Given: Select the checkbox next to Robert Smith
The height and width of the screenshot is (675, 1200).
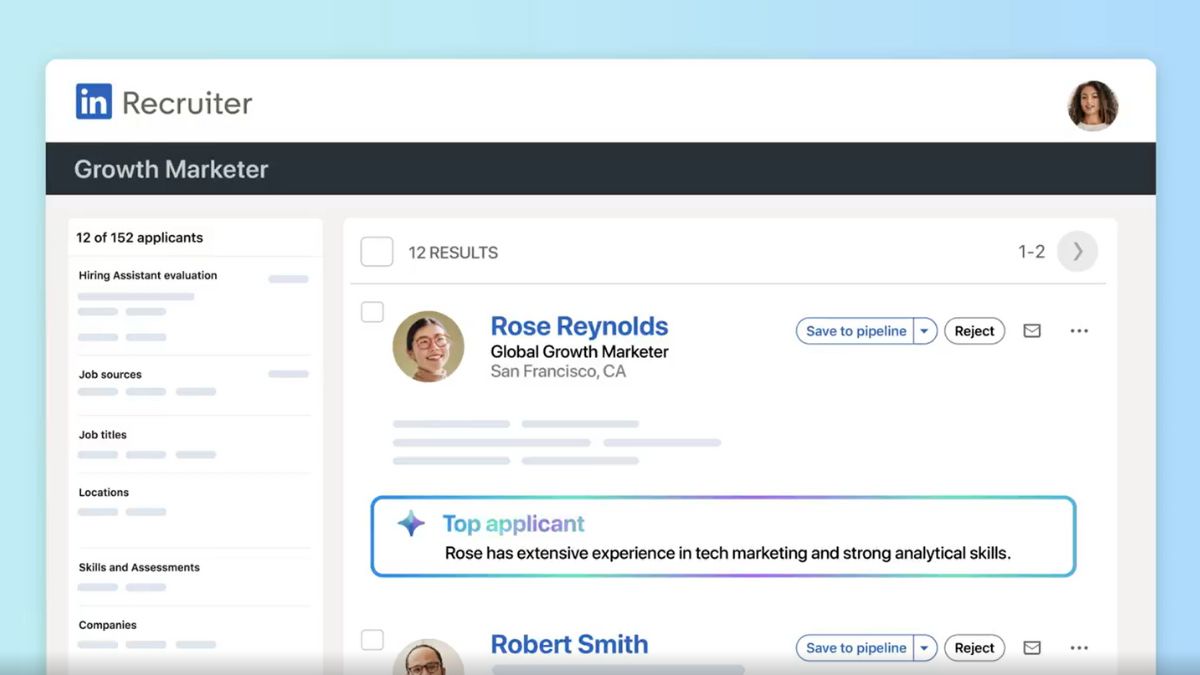Looking at the screenshot, I should 371,640.
